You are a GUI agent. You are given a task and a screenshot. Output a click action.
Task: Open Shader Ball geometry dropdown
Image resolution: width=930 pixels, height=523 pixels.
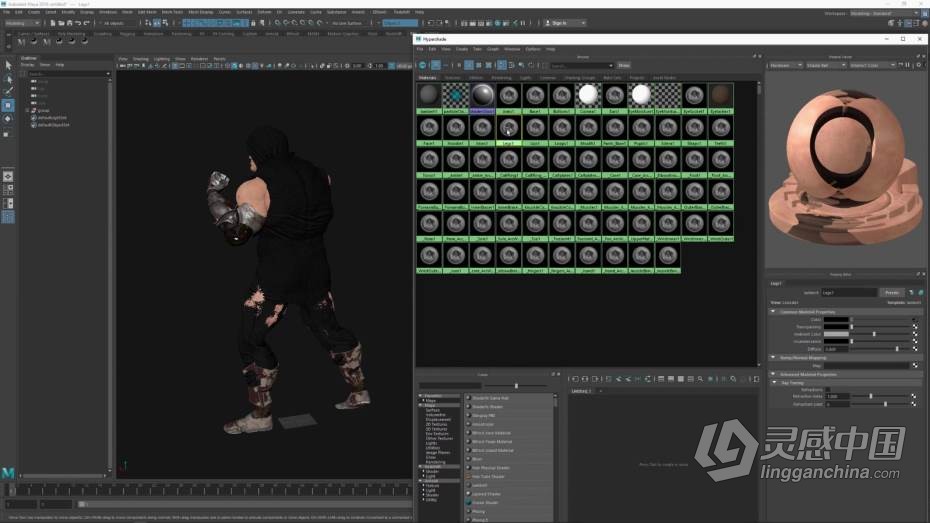coord(826,65)
